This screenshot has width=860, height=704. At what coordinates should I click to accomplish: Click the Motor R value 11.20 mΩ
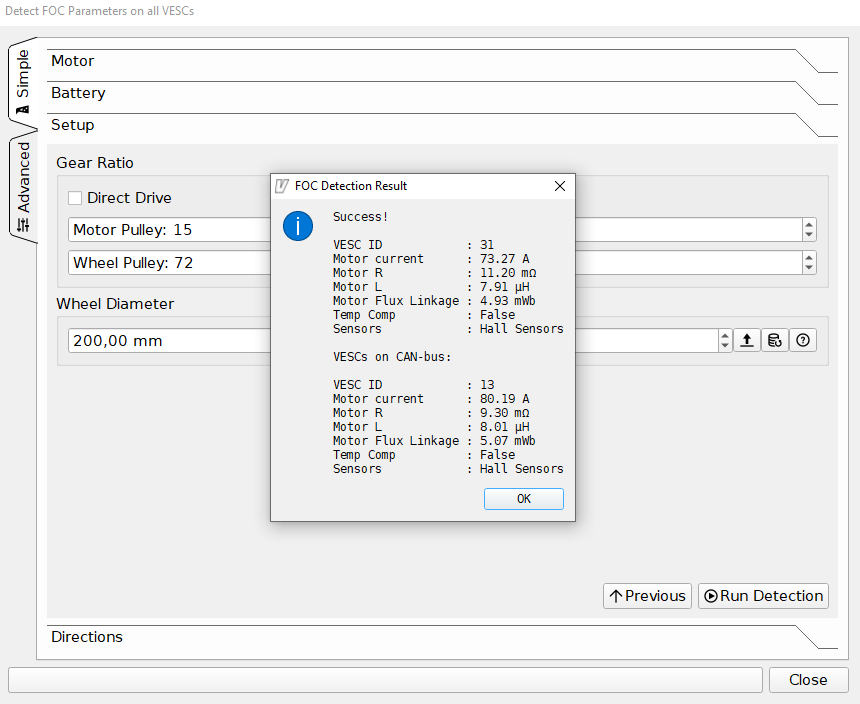coord(508,273)
